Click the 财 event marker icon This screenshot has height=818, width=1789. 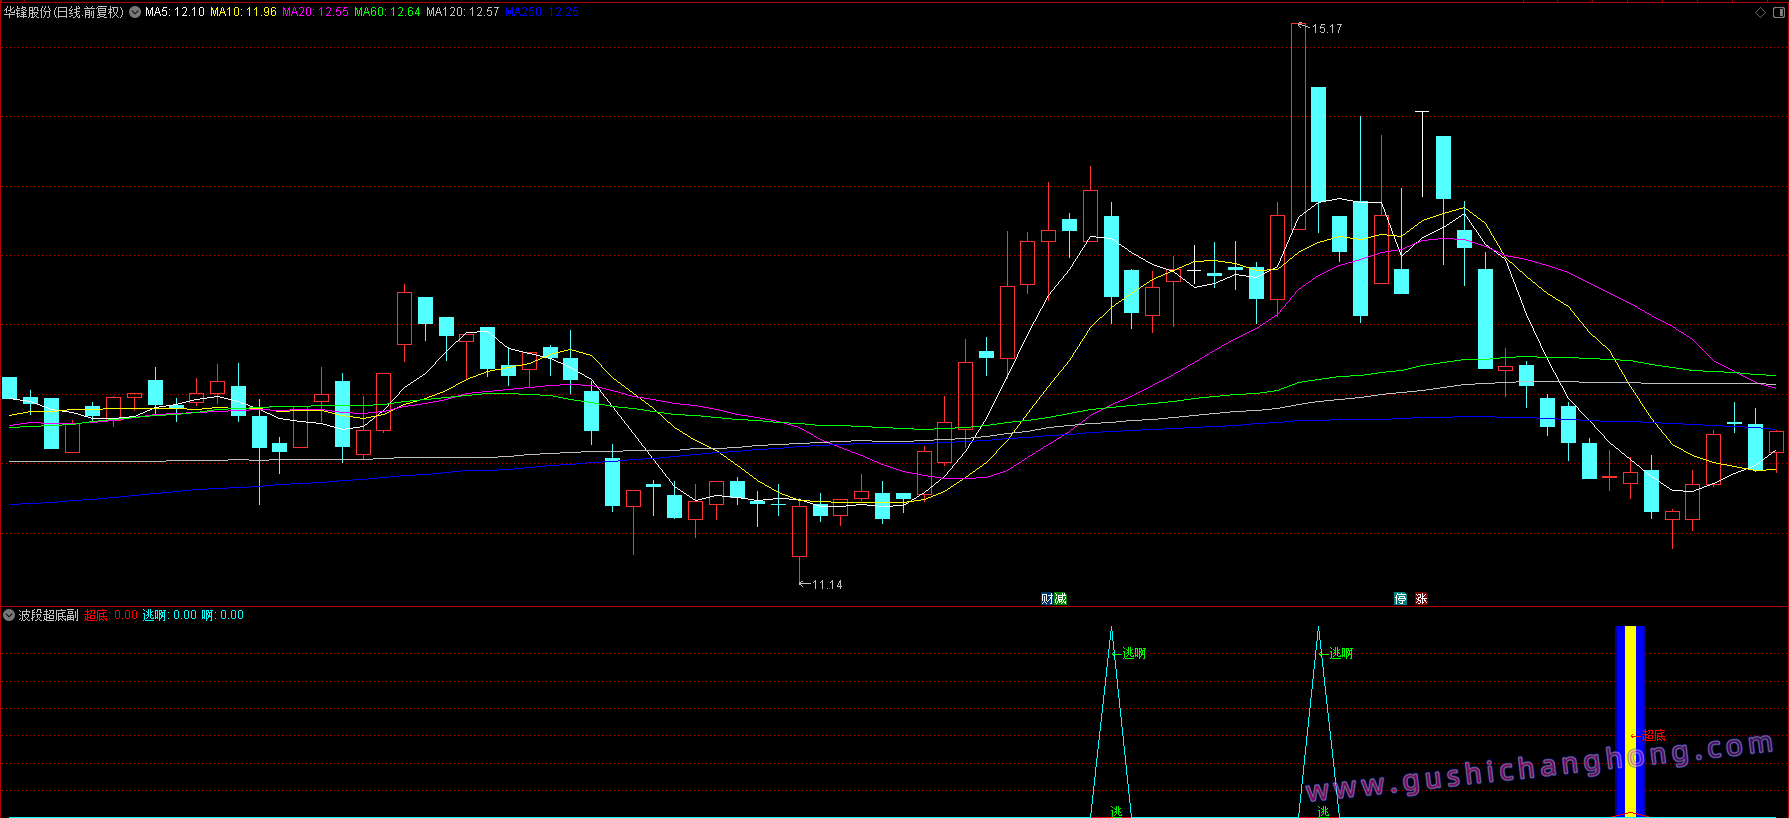click(1047, 599)
